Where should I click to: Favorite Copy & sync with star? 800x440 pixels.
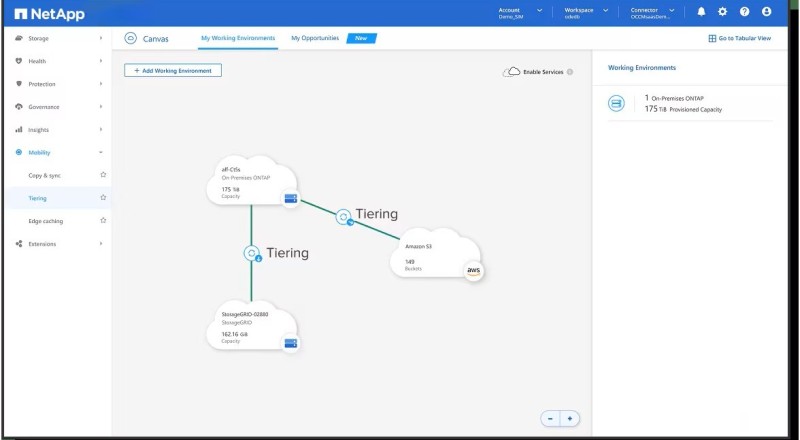tap(102, 175)
